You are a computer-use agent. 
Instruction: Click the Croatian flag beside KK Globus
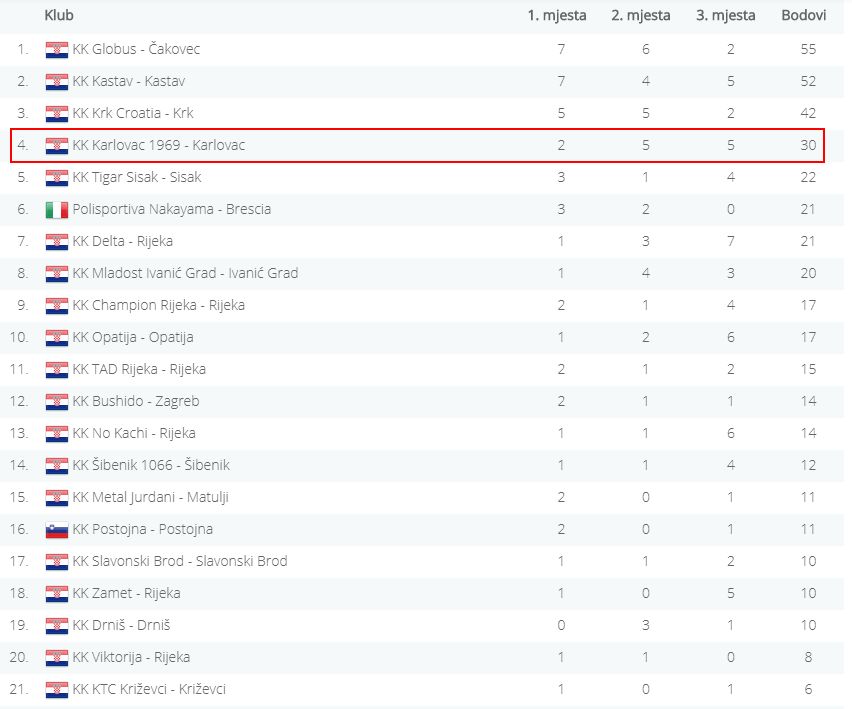click(x=56, y=49)
